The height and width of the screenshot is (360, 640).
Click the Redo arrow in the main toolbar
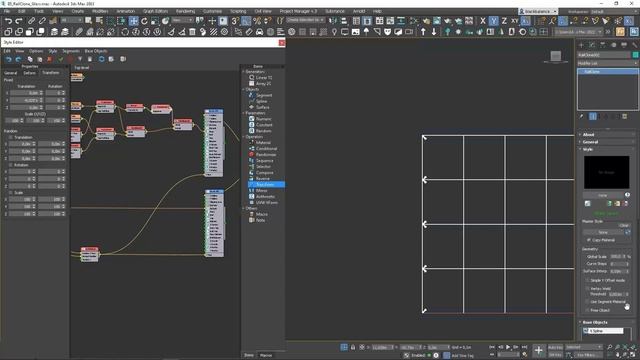pos(19,20)
